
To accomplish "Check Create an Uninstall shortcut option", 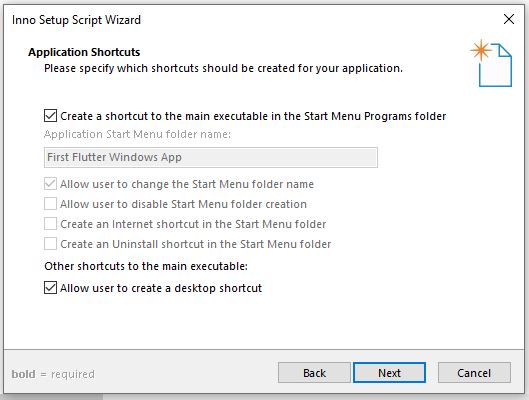I will click(x=50, y=244).
